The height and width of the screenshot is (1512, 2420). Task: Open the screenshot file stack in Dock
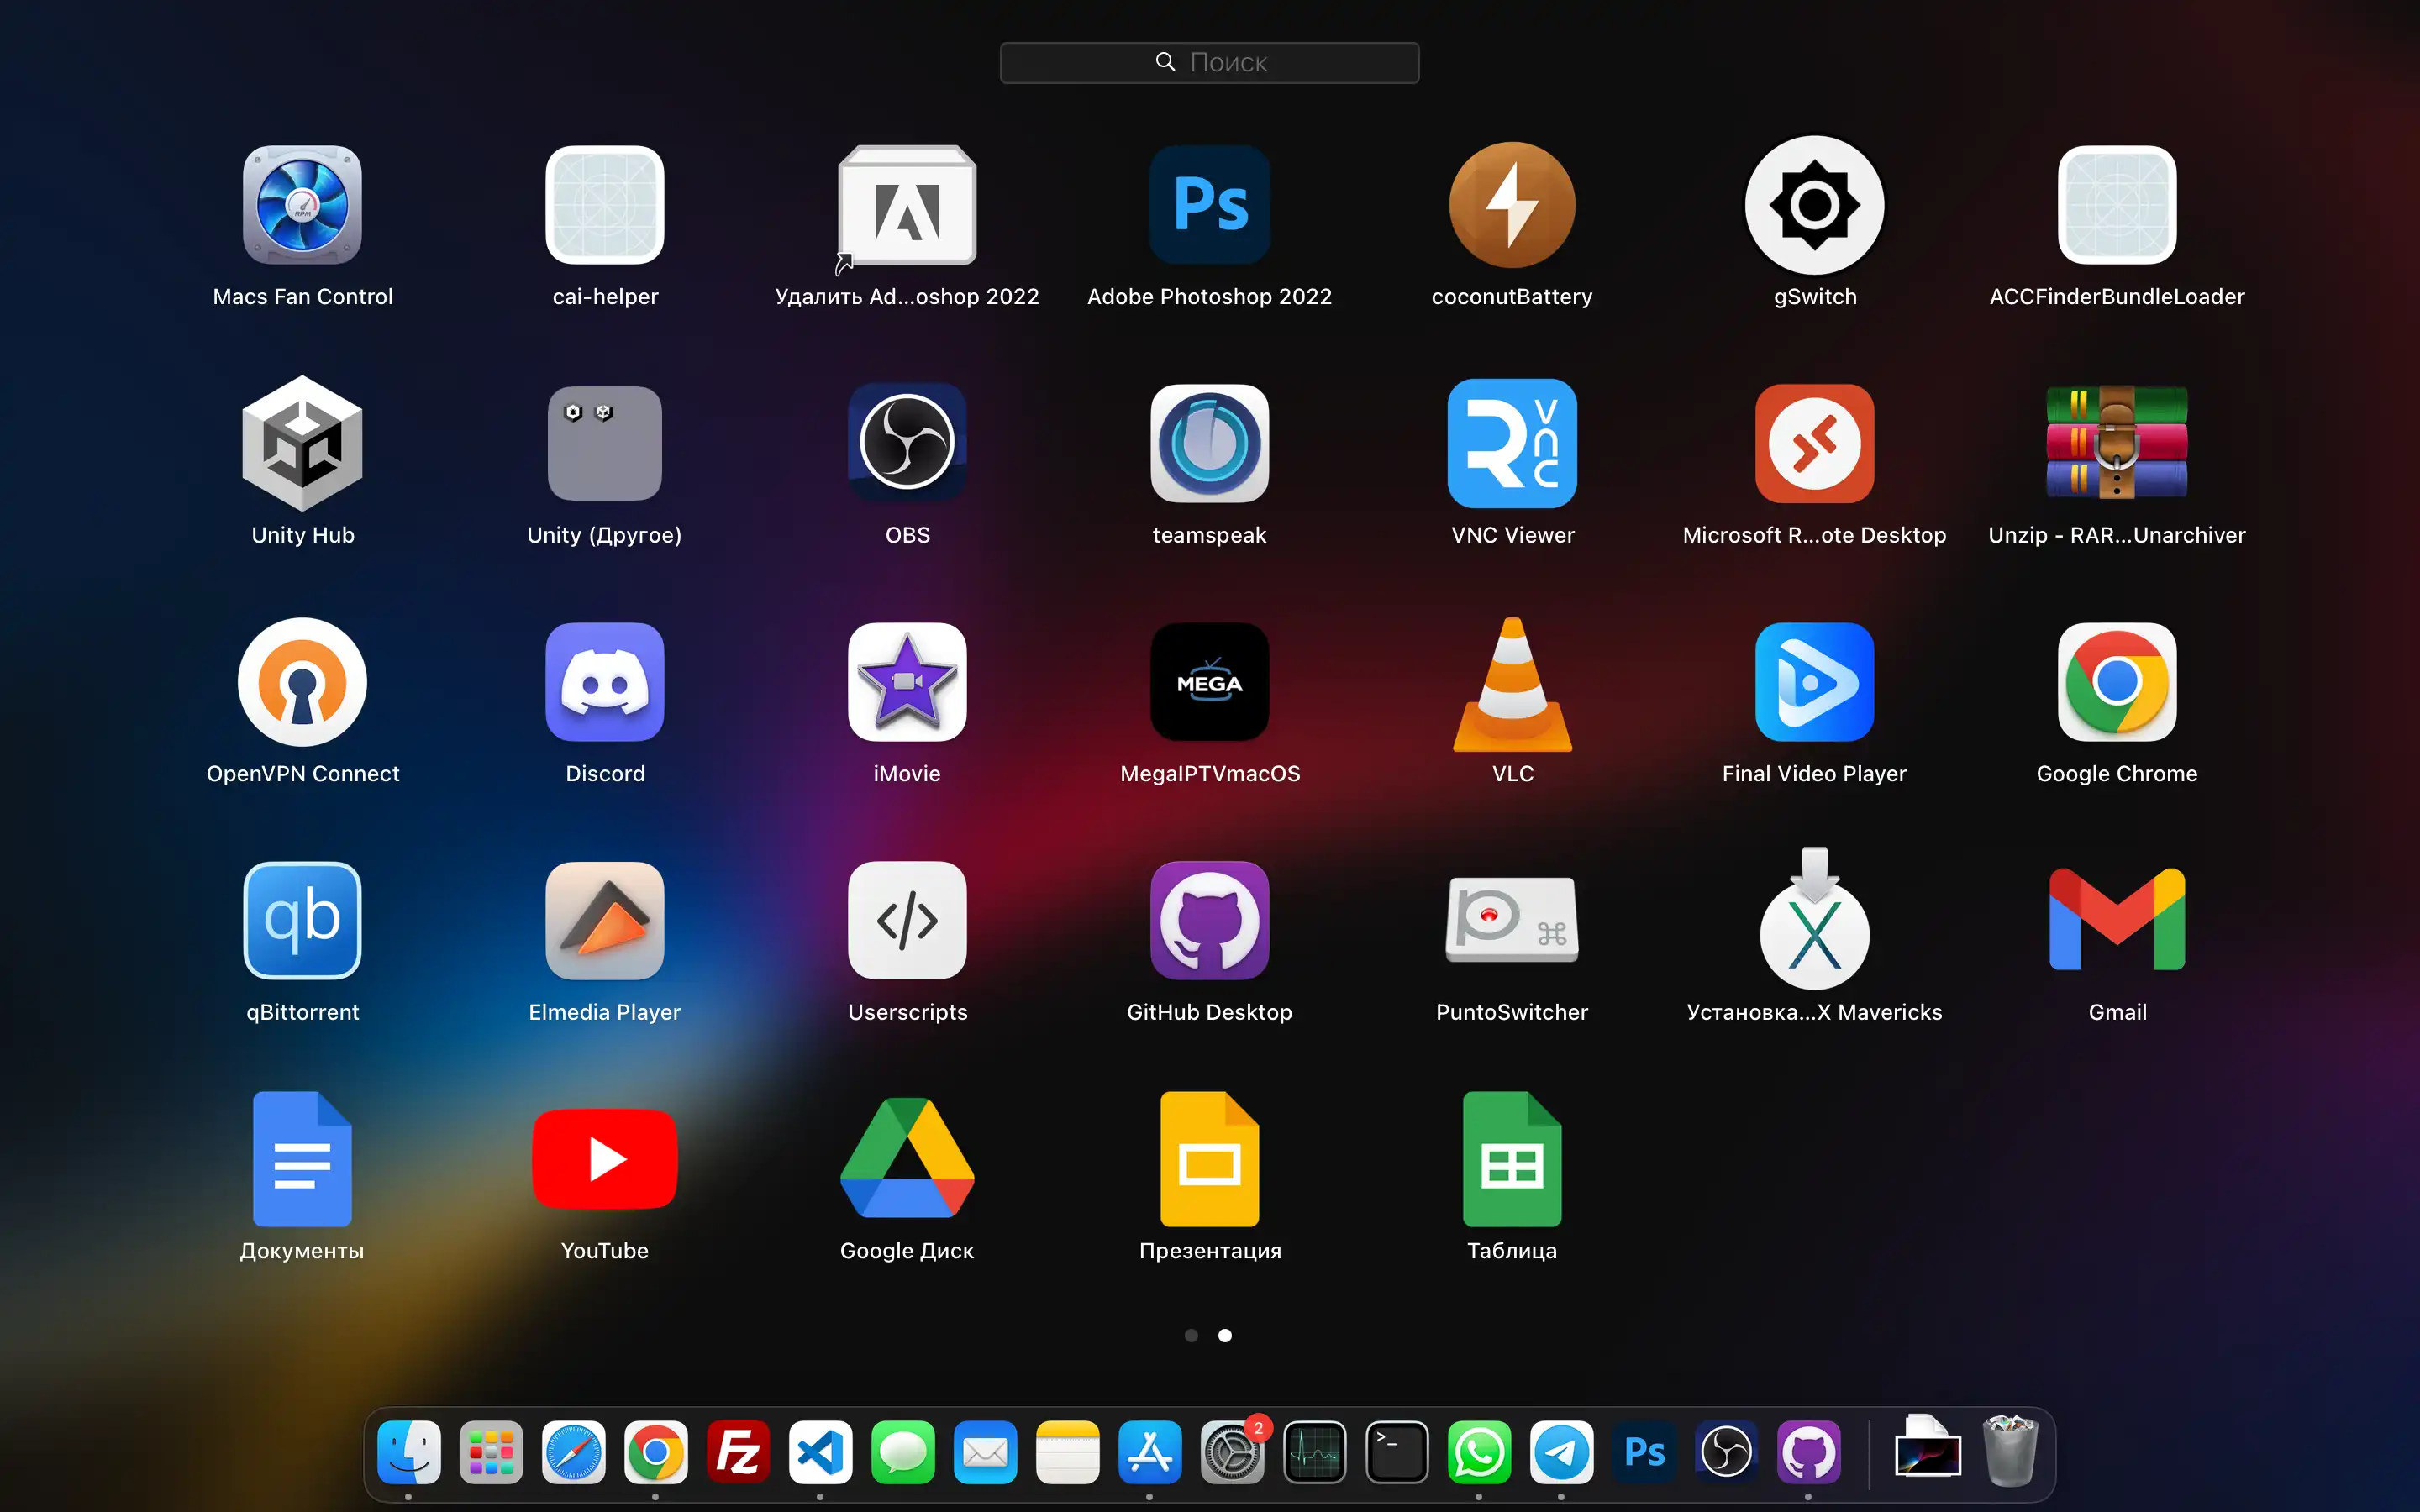[x=1927, y=1448]
